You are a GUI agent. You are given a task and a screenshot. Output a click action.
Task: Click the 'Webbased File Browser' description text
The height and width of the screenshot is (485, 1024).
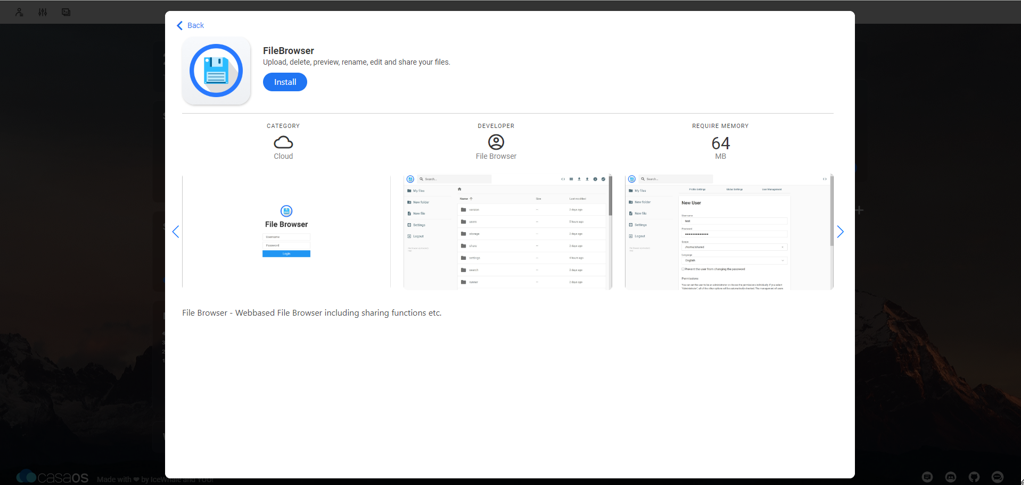pyautogui.click(x=312, y=313)
